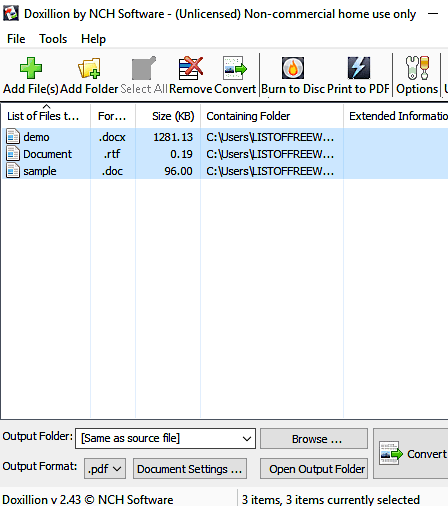
Task: Click the large Convert button at bottom right
Action: click(x=411, y=454)
